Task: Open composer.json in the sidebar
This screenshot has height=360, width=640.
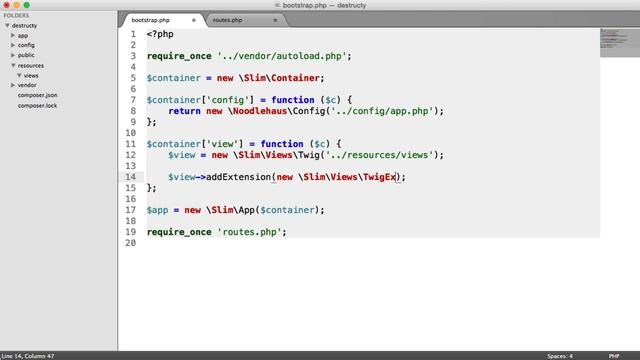Action: [x=38, y=95]
